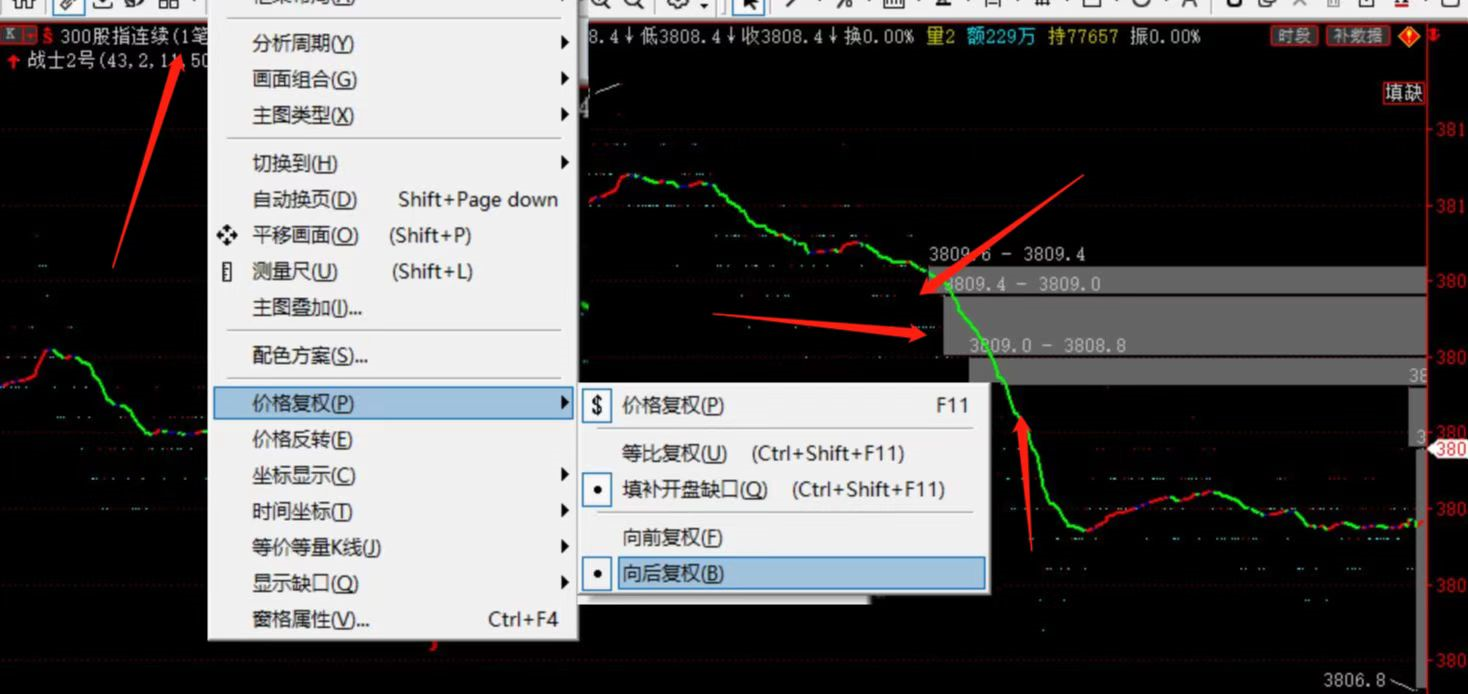Click the 价格反转(E) menu entry
1468x694 pixels.
(x=392, y=439)
